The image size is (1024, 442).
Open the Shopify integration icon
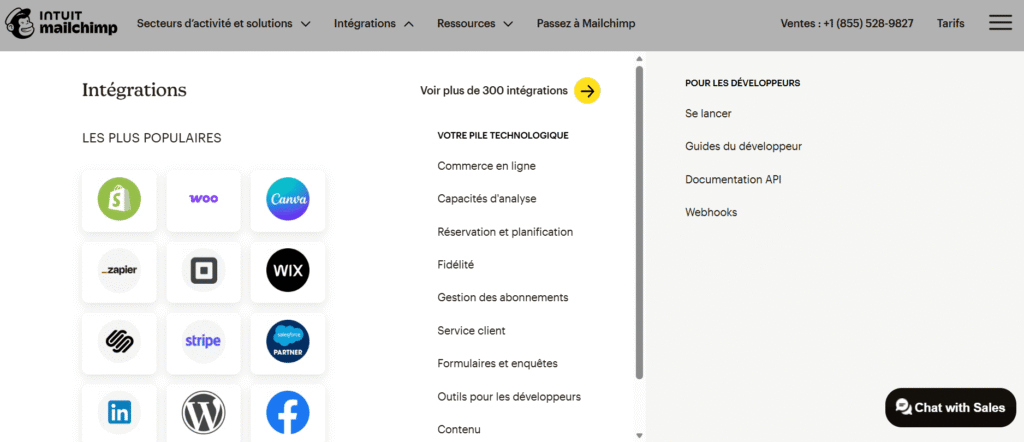119,199
